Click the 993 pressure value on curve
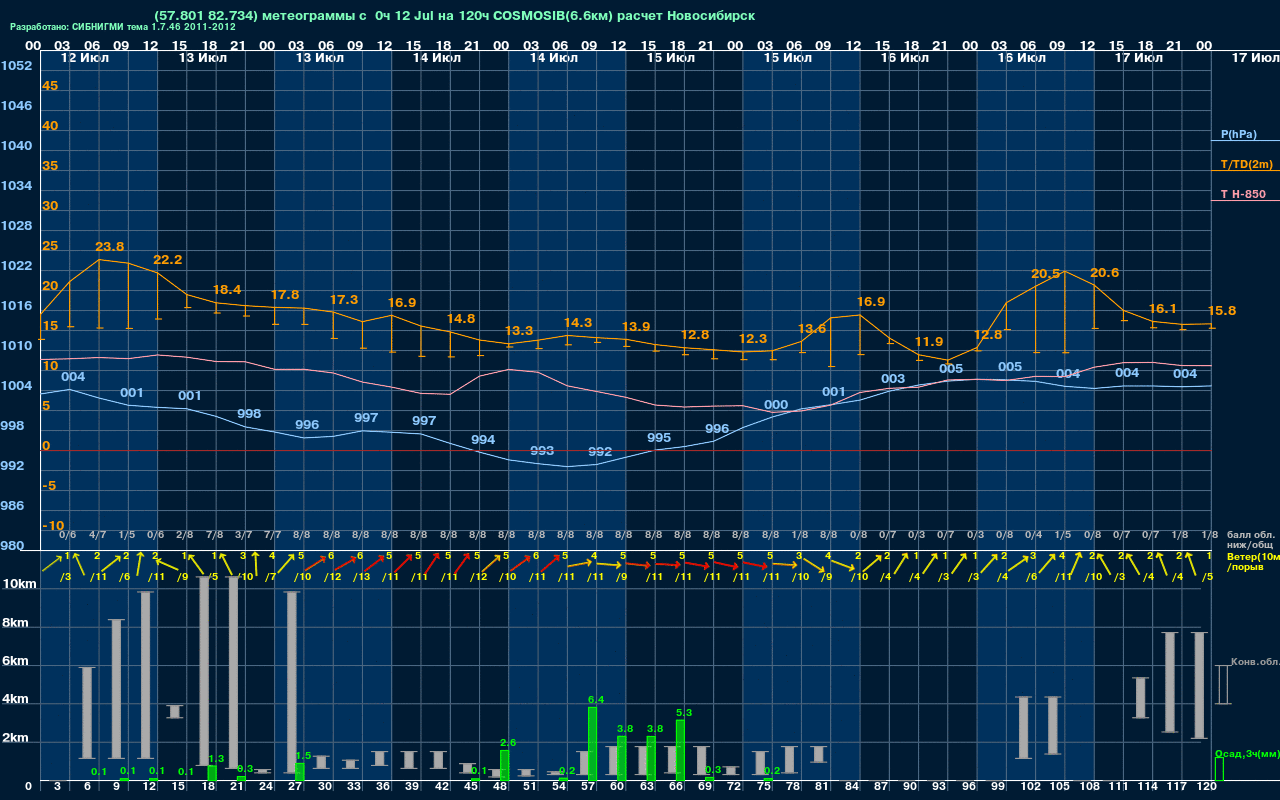The image size is (1280, 800). 541,450
